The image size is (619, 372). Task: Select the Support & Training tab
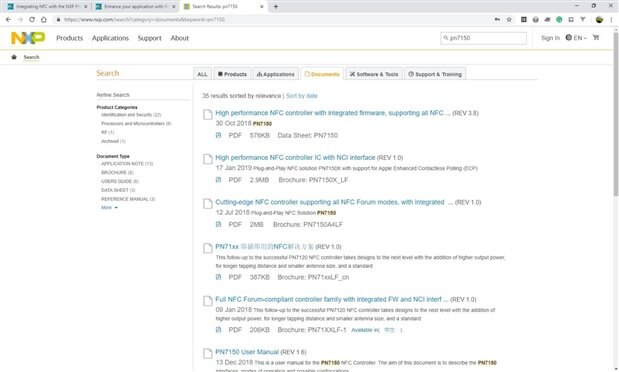[435, 74]
